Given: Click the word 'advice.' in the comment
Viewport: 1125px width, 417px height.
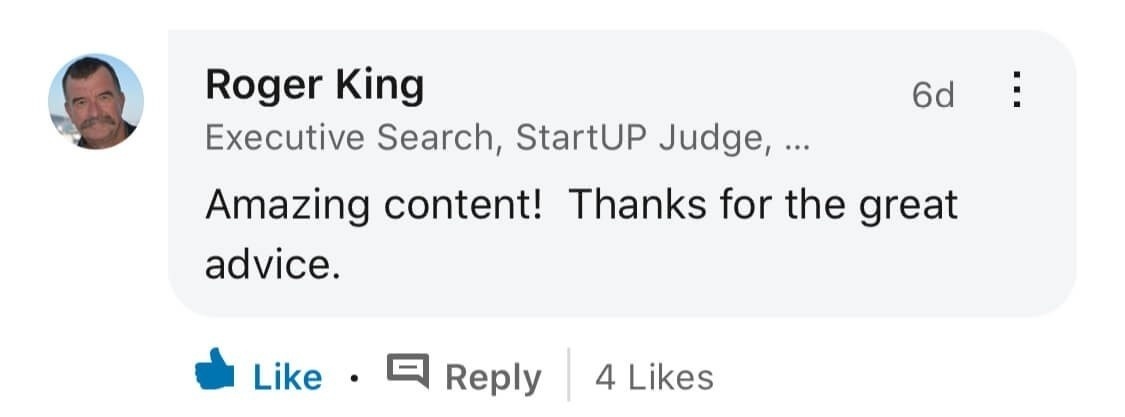Looking at the screenshot, I should coord(273,266).
